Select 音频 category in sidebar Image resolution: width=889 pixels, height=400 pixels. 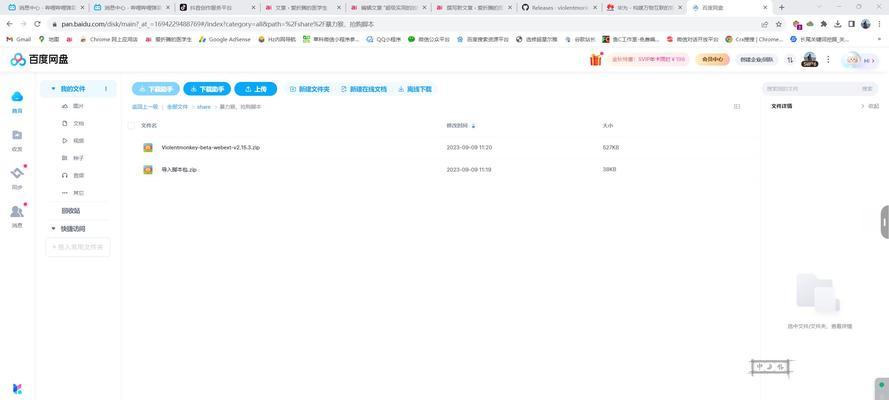(x=73, y=176)
